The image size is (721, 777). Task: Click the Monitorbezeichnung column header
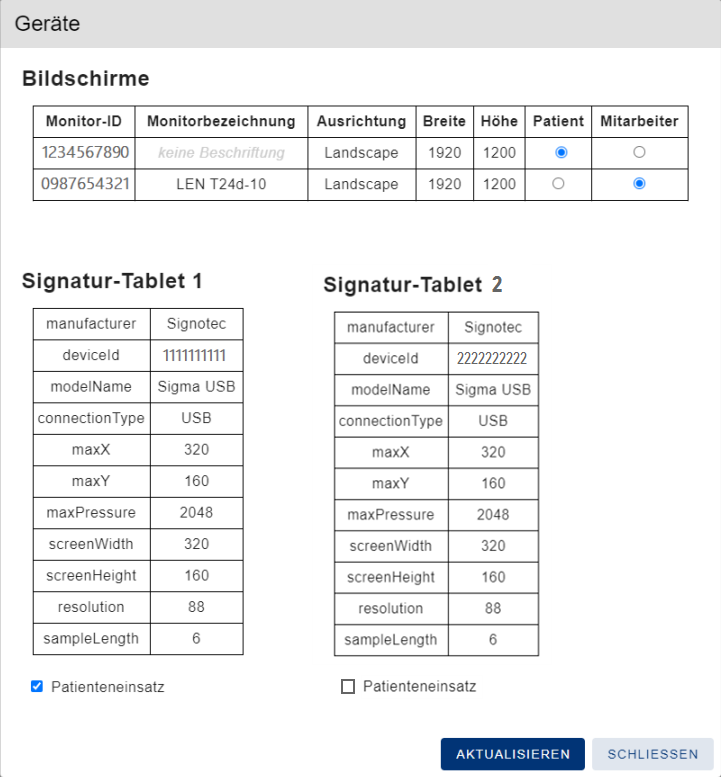(x=221, y=121)
